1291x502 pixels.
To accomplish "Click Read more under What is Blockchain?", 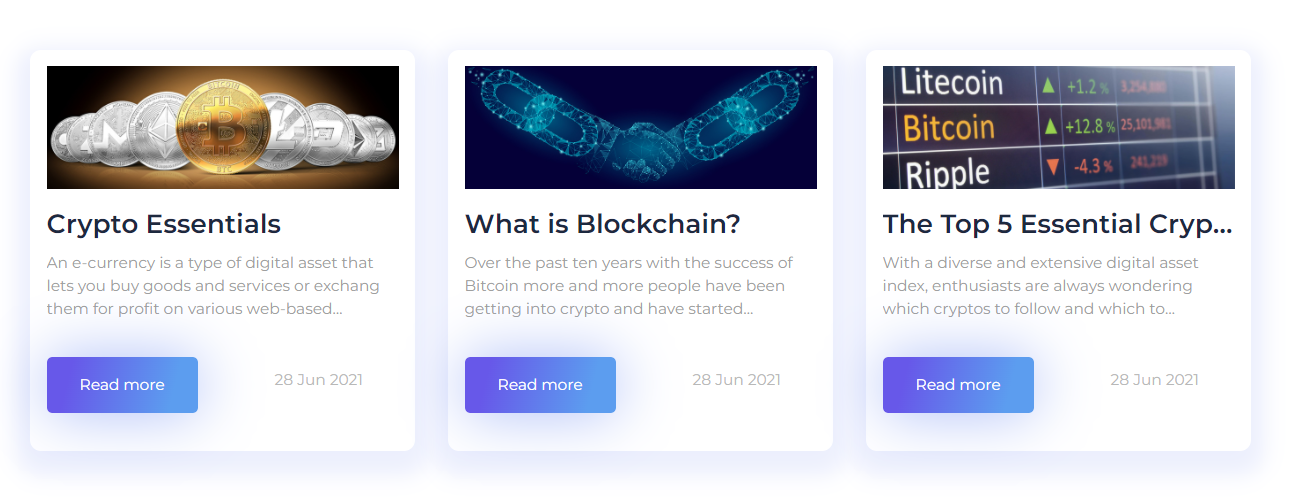I will [x=540, y=385].
